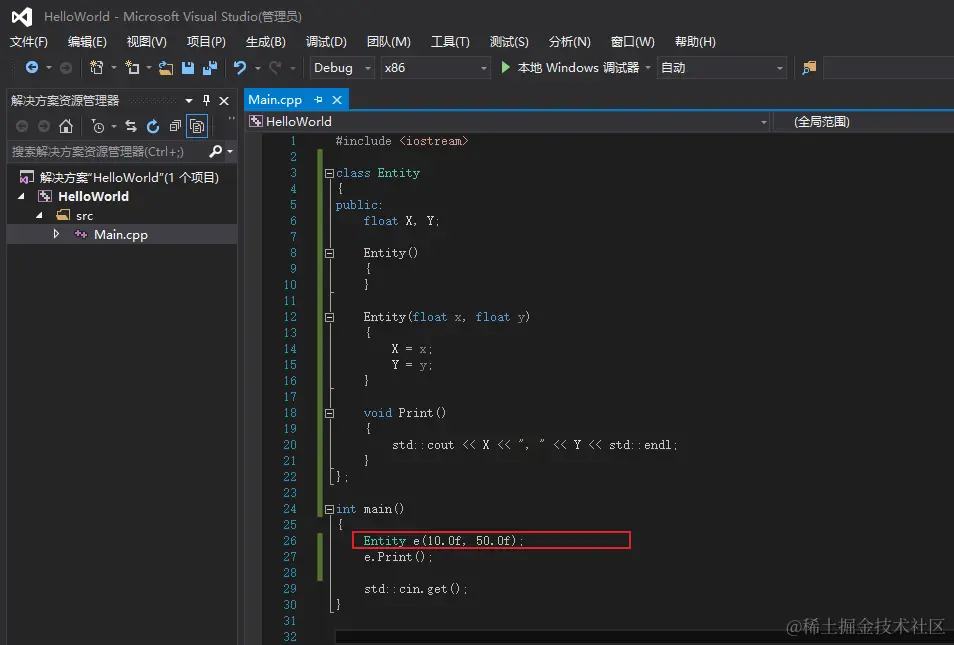Screen dimensions: 954x645
Task: Click the Add New Item icon
Action: 132,68
